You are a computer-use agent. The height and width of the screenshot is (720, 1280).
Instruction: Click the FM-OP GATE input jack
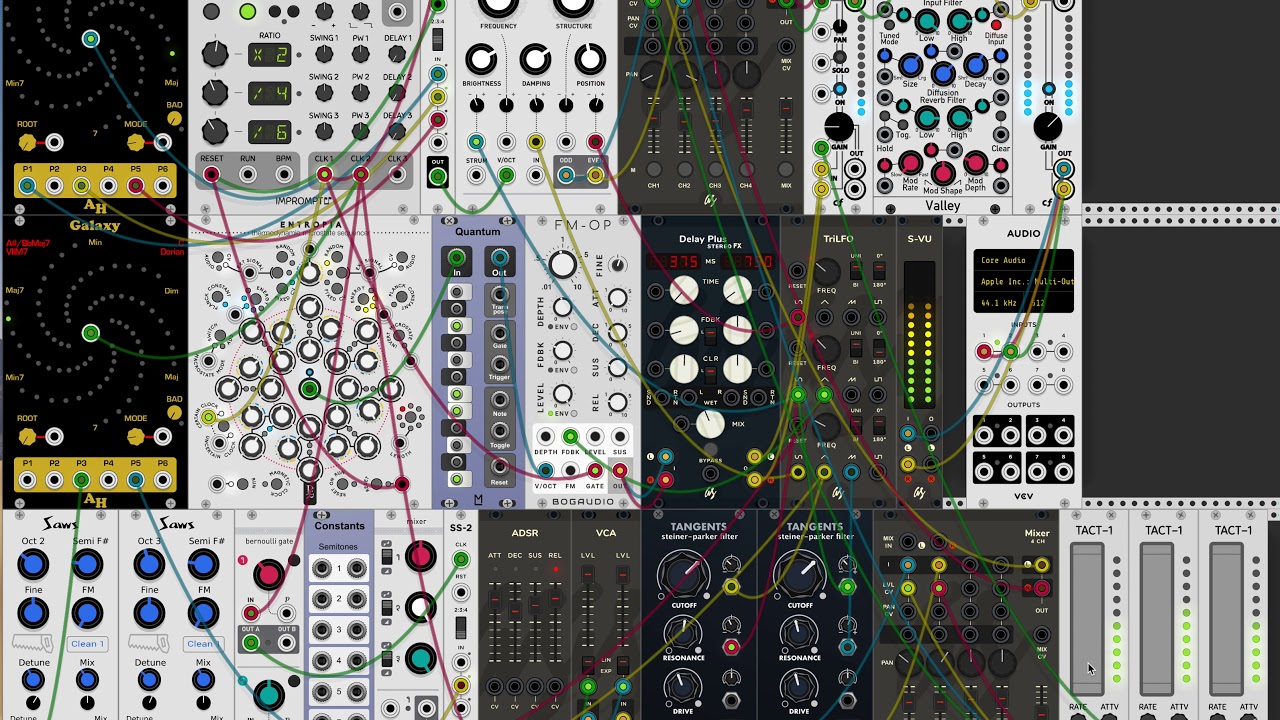point(595,471)
